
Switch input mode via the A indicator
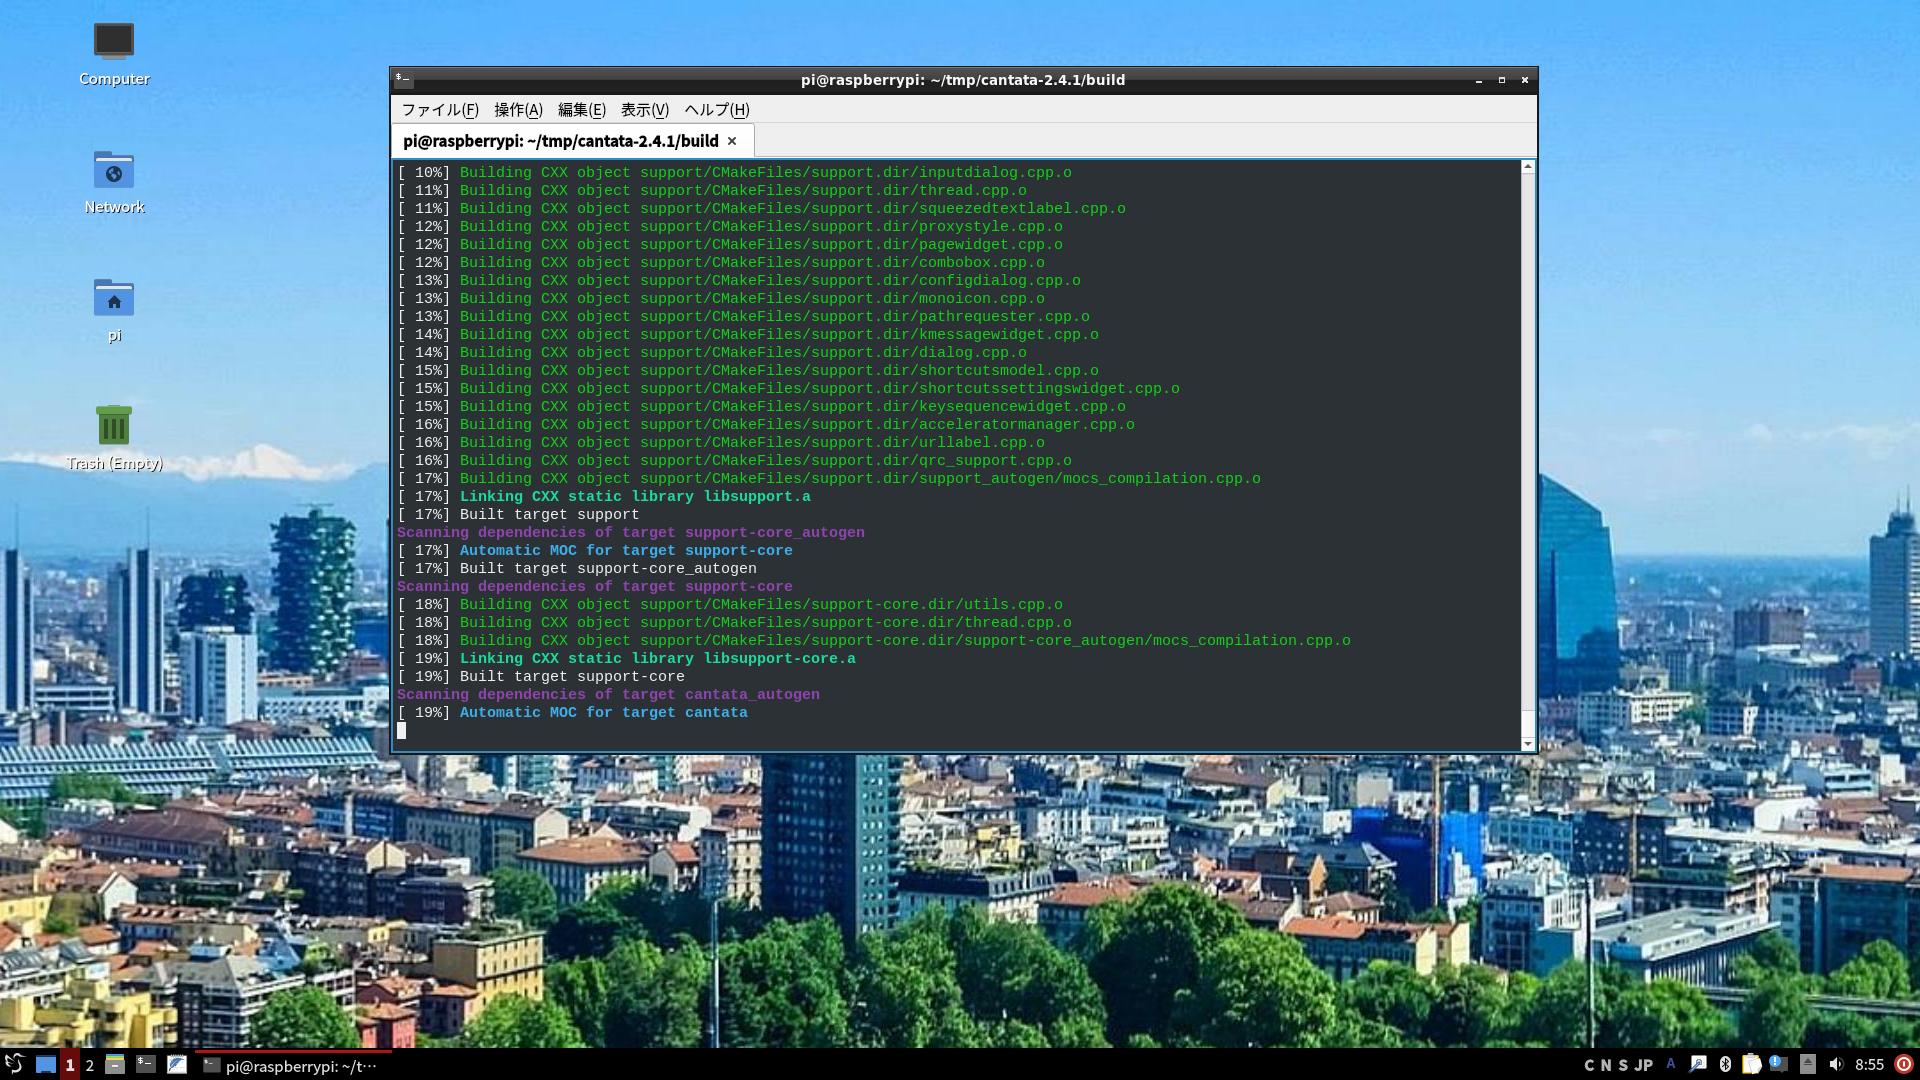coord(1670,1063)
